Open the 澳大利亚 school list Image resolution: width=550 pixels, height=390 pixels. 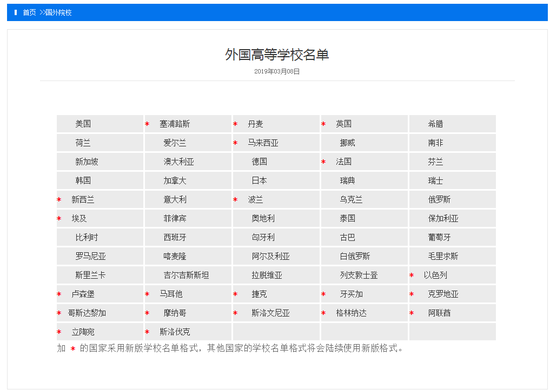[x=179, y=162]
